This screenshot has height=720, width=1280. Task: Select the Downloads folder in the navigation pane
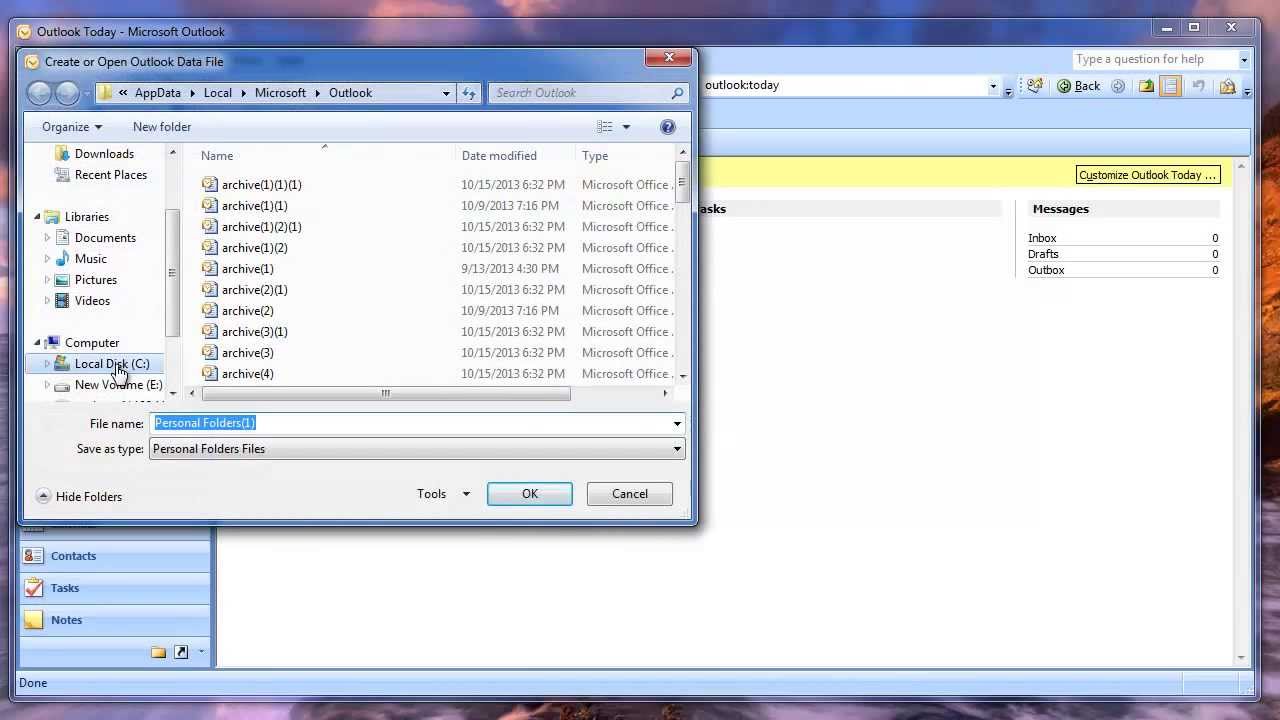pyautogui.click(x=104, y=154)
